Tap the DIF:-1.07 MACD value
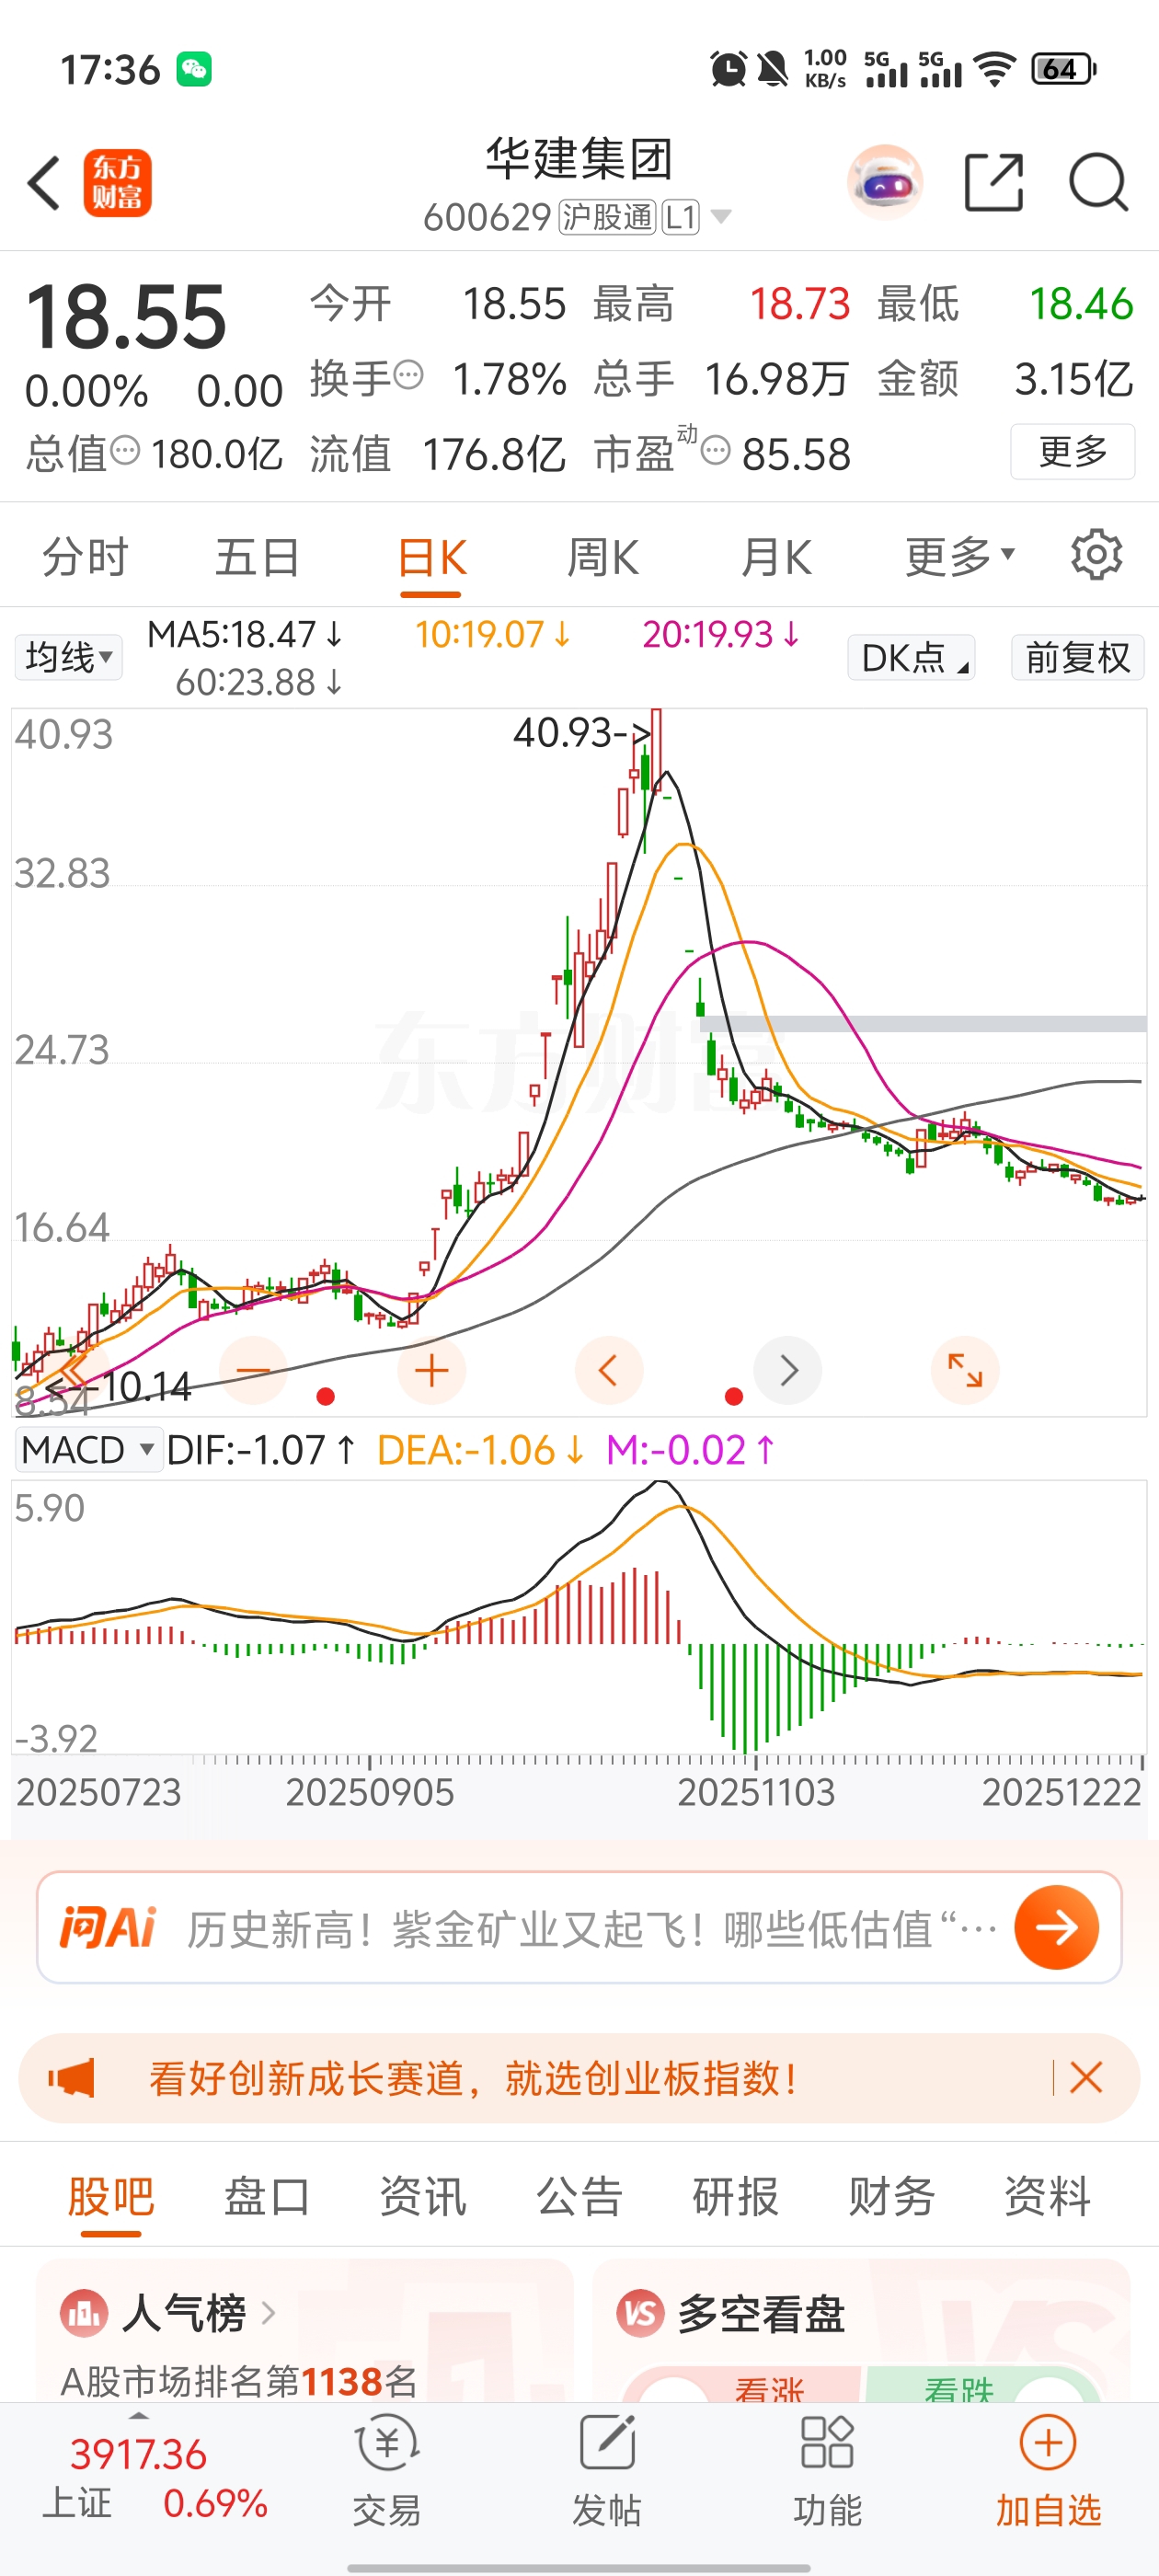1159x2576 pixels. [x=261, y=1449]
